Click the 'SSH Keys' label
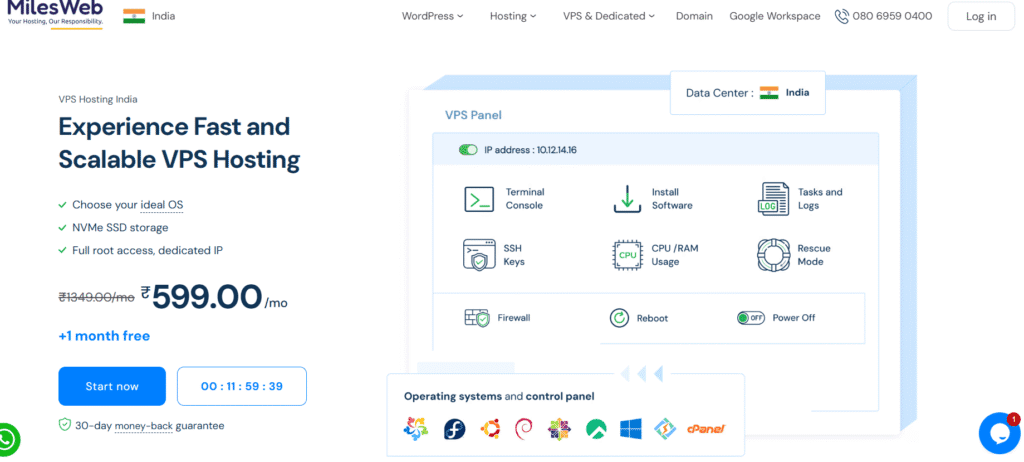Screen dimensions: 1024x462 (x=514, y=255)
